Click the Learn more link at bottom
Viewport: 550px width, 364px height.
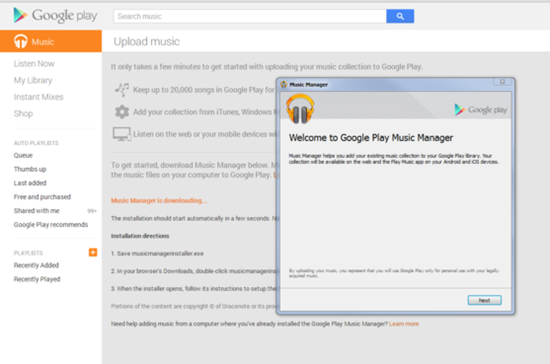tap(404, 324)
